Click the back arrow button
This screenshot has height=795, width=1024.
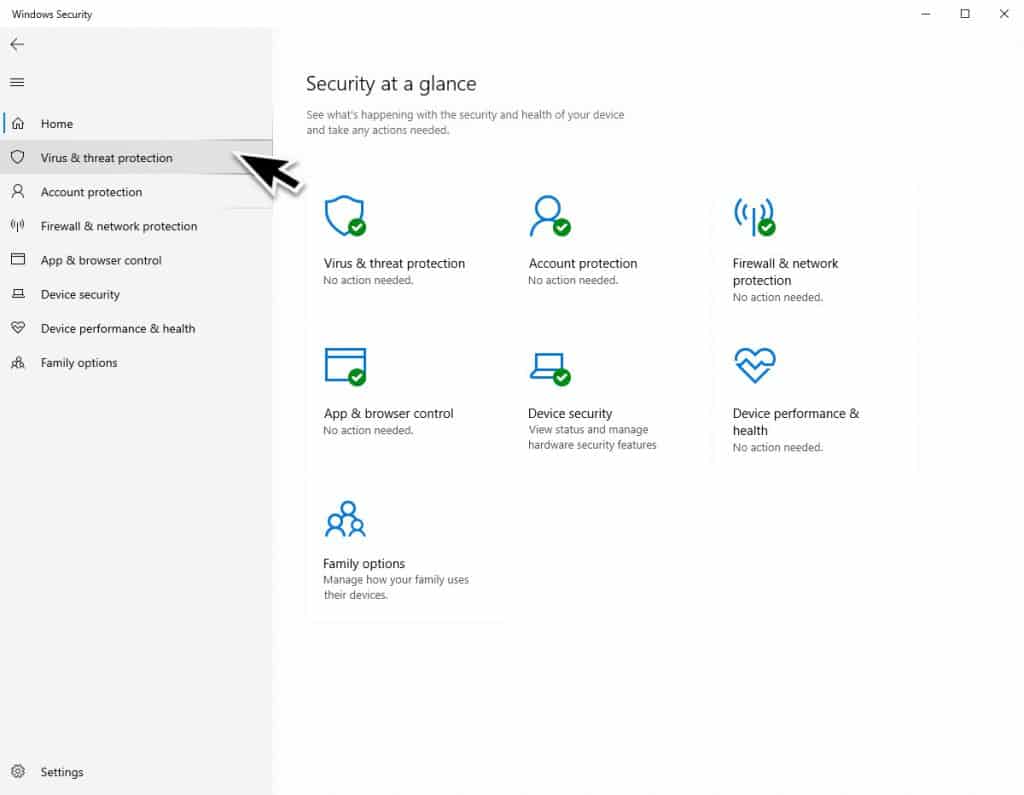pyautogui.click(x=16, y=44)
